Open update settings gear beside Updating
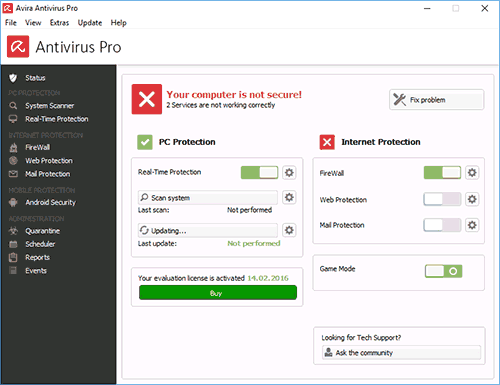This screenshot has height=385, width=500. point(289,230)
